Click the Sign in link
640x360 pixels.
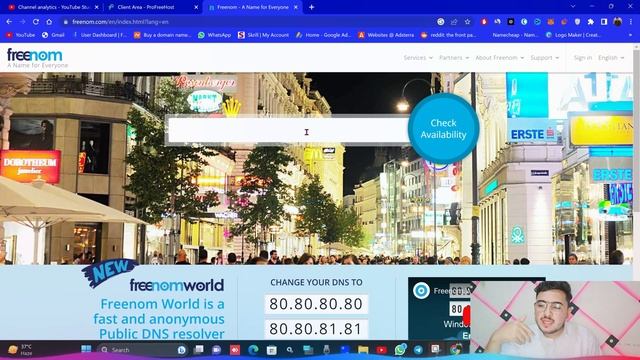point(582,58)
